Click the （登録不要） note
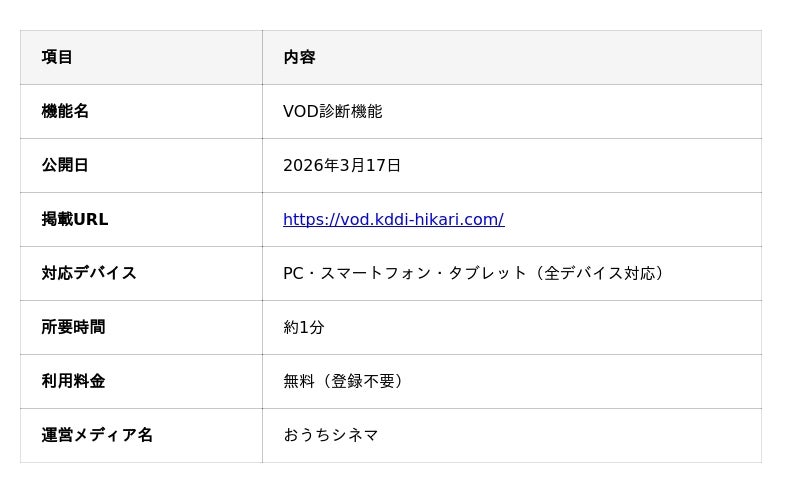 pos(362,381)
